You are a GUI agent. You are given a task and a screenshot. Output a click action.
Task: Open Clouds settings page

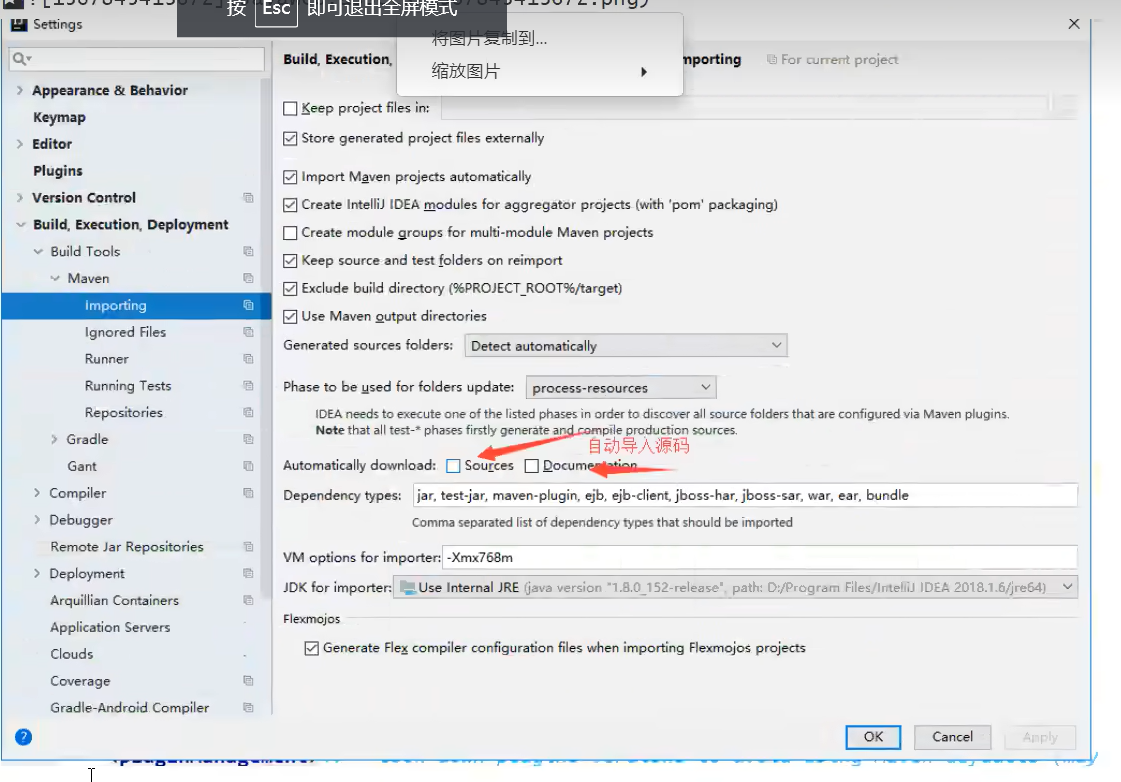click(71, 654)
